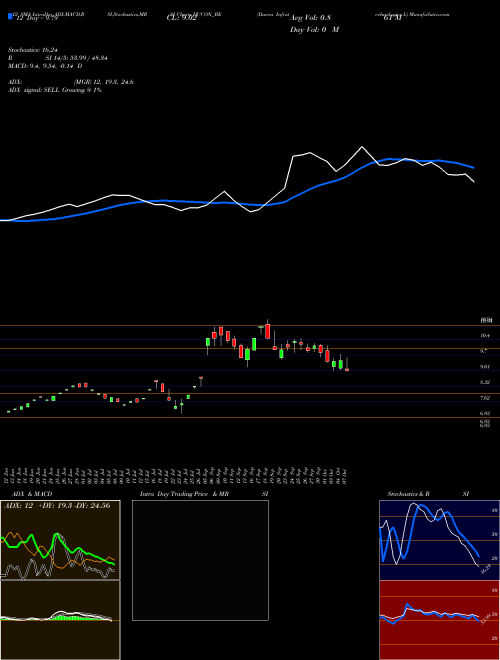Click the 'MACD: 9.4, 9.54, -0.14 D' line
Image resolution: width=500 pixels, height=660 pixels.
click(x=45, y=66)
